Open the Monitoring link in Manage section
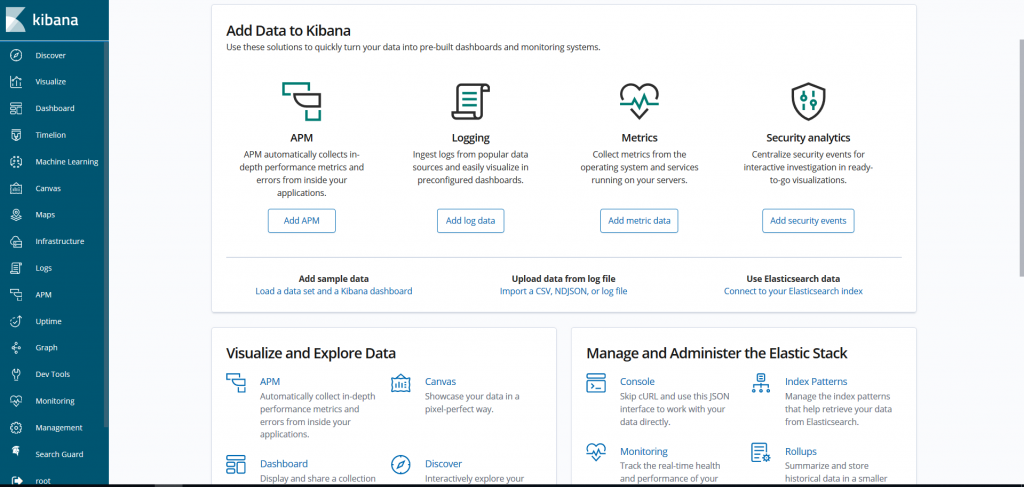The height and width of the screenshot is (487, 1024). [644, 452]
